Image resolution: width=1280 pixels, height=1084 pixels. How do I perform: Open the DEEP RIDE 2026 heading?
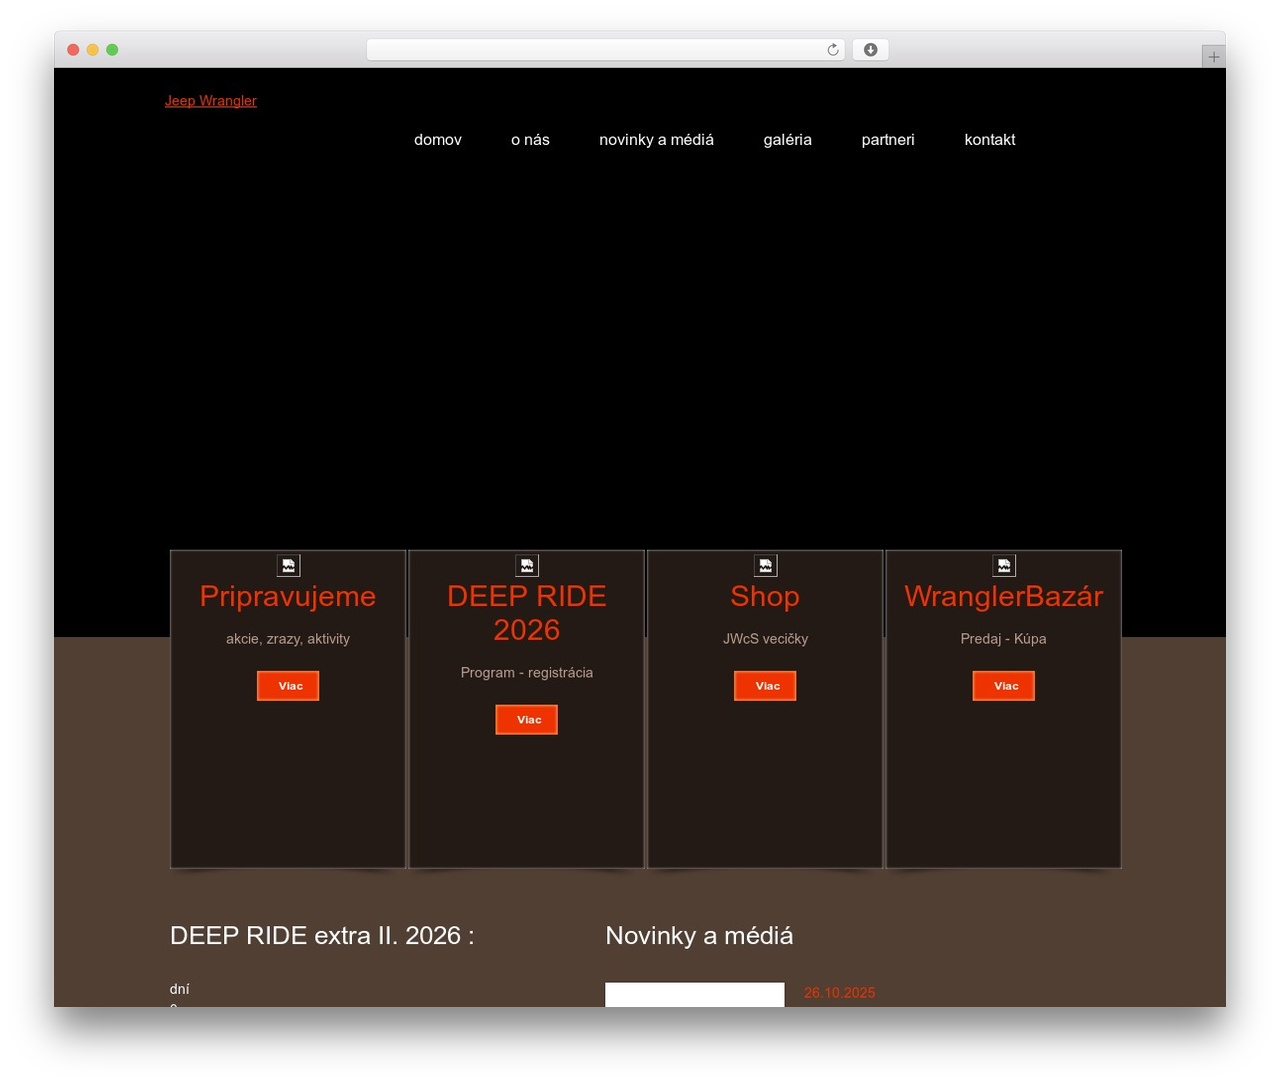[x=527, y=613]
